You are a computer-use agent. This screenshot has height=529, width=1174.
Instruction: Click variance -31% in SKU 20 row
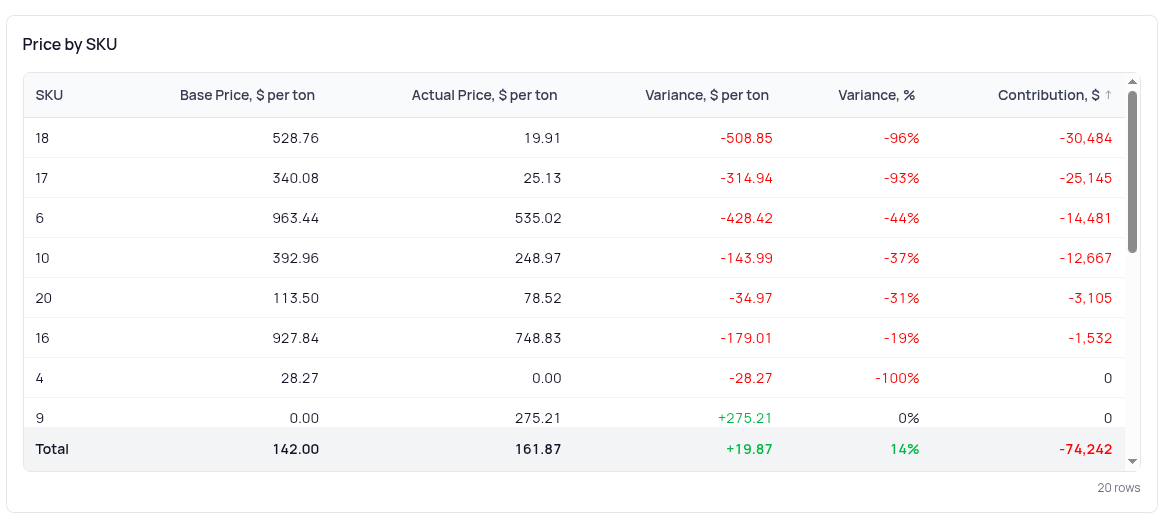pyautogui.click(x=901, y=298)
